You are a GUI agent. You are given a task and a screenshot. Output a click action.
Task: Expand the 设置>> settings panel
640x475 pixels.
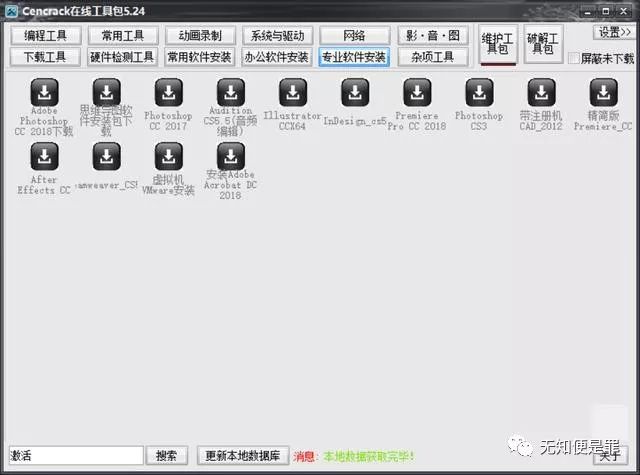coord(614,32)
